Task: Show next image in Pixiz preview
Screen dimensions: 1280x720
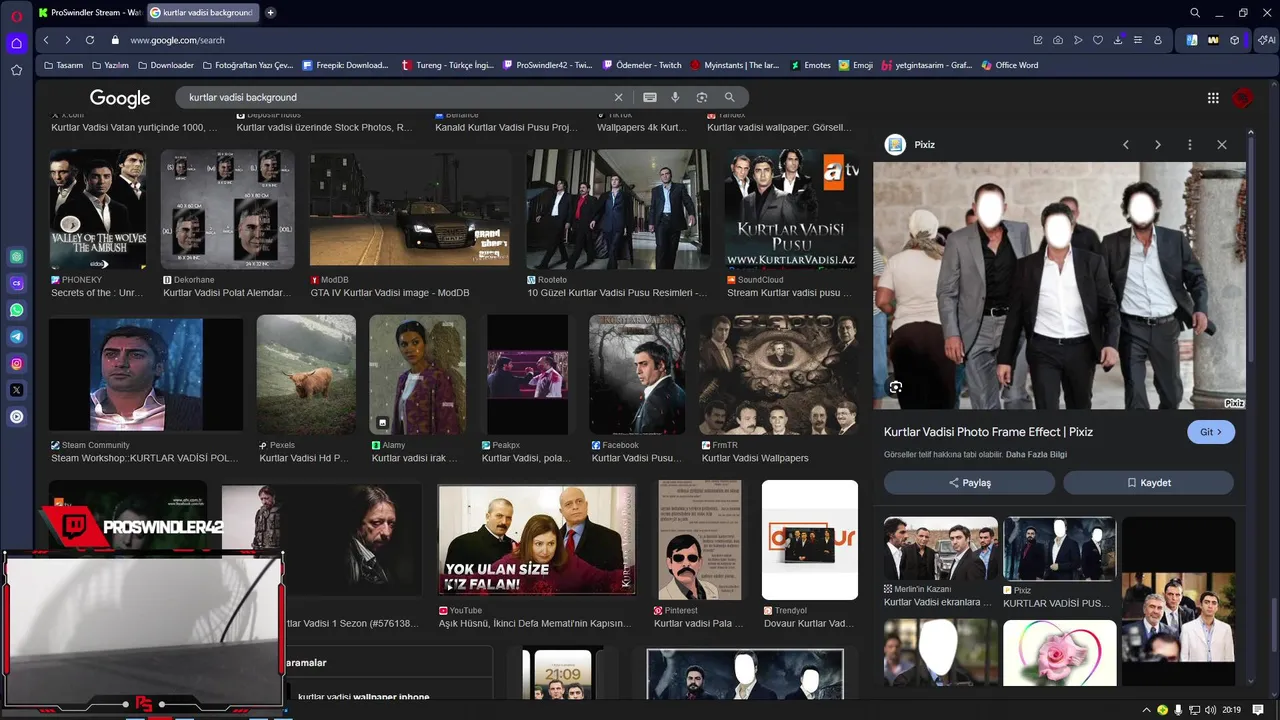Action: pyautogui.click(x=1158, y=145)
